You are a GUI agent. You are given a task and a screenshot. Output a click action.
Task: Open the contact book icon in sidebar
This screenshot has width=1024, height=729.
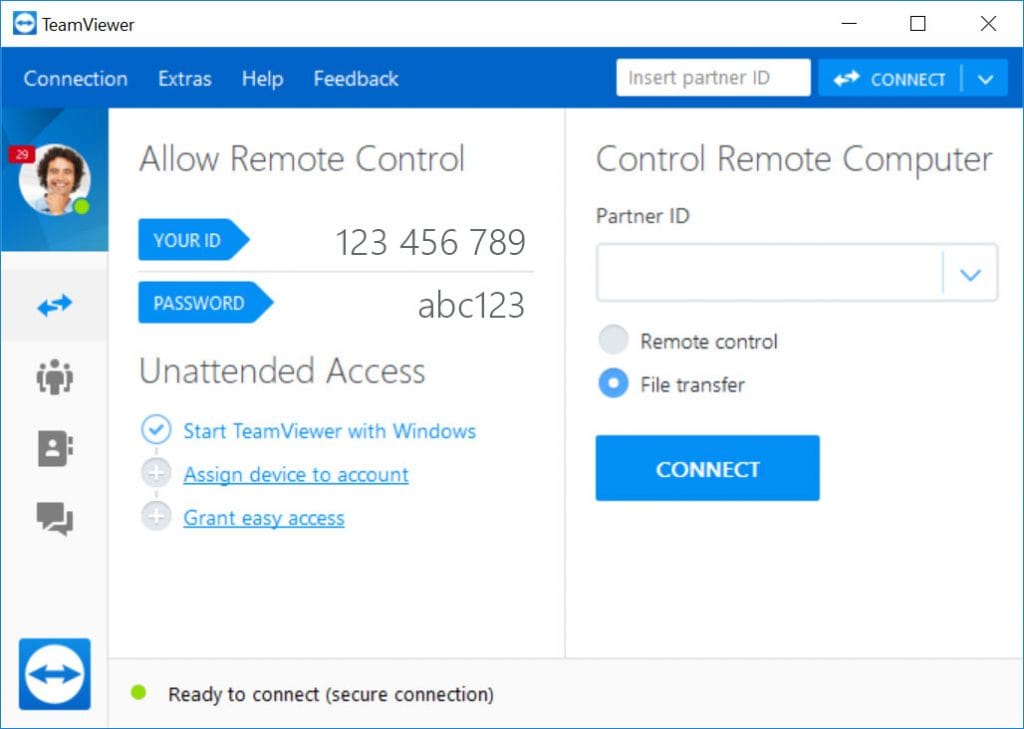coord(55,449)
